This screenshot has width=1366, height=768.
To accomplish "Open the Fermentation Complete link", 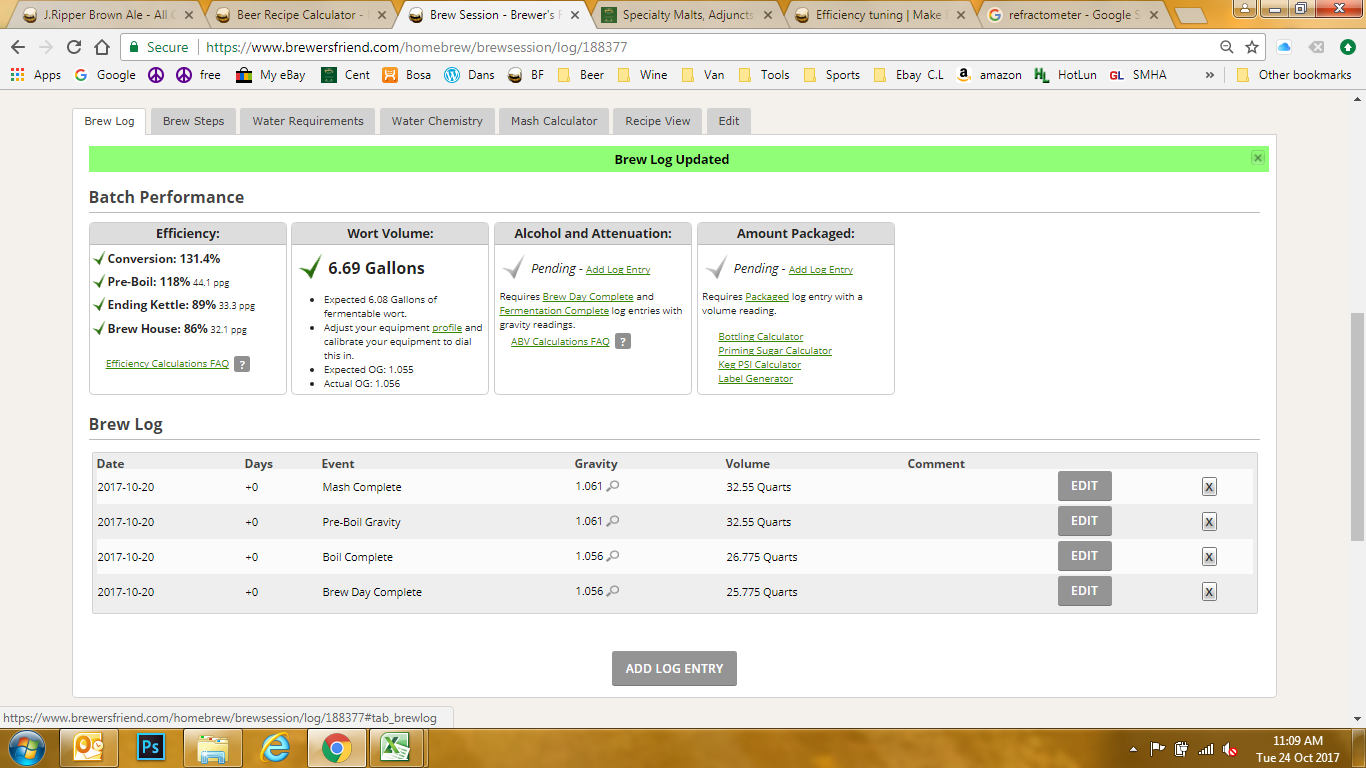I will click(x=554, y=311).
